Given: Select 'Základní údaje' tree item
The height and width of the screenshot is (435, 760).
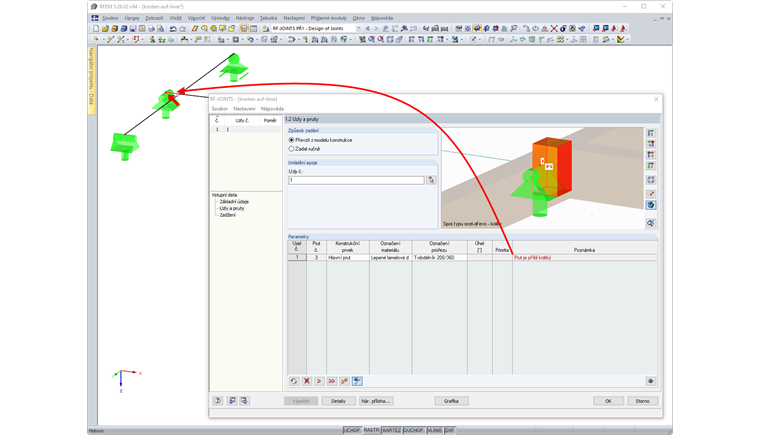Looking at the screenshot, I should (x=234, y=202).
